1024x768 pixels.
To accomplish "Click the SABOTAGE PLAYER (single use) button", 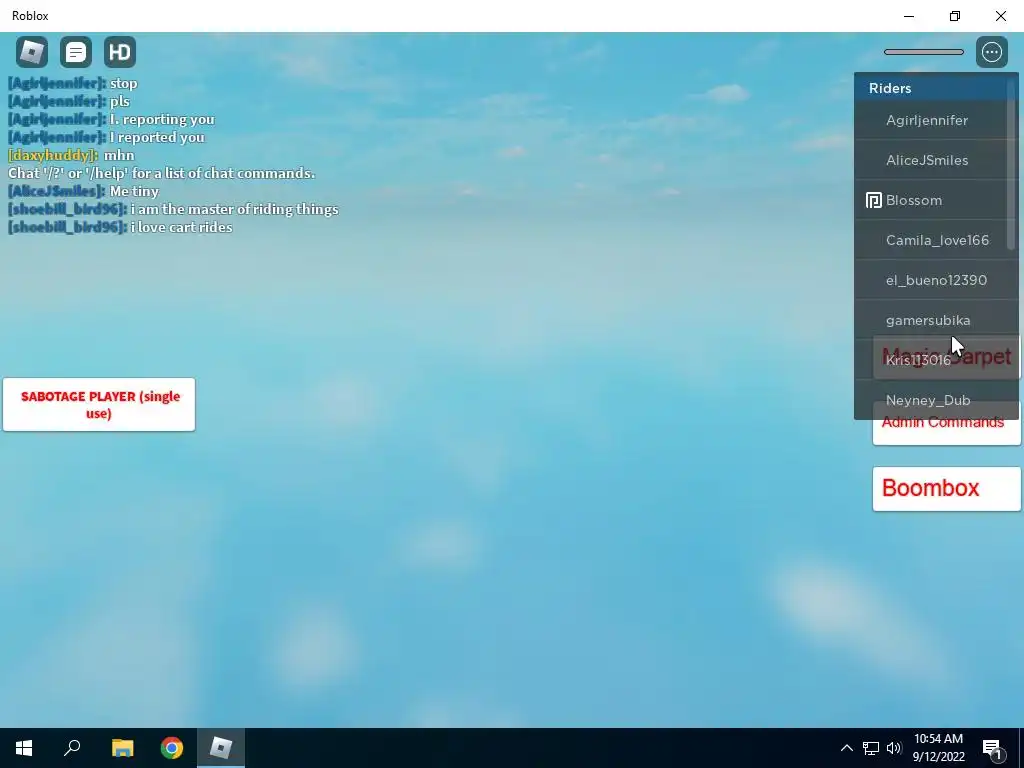I will [99, 404].
